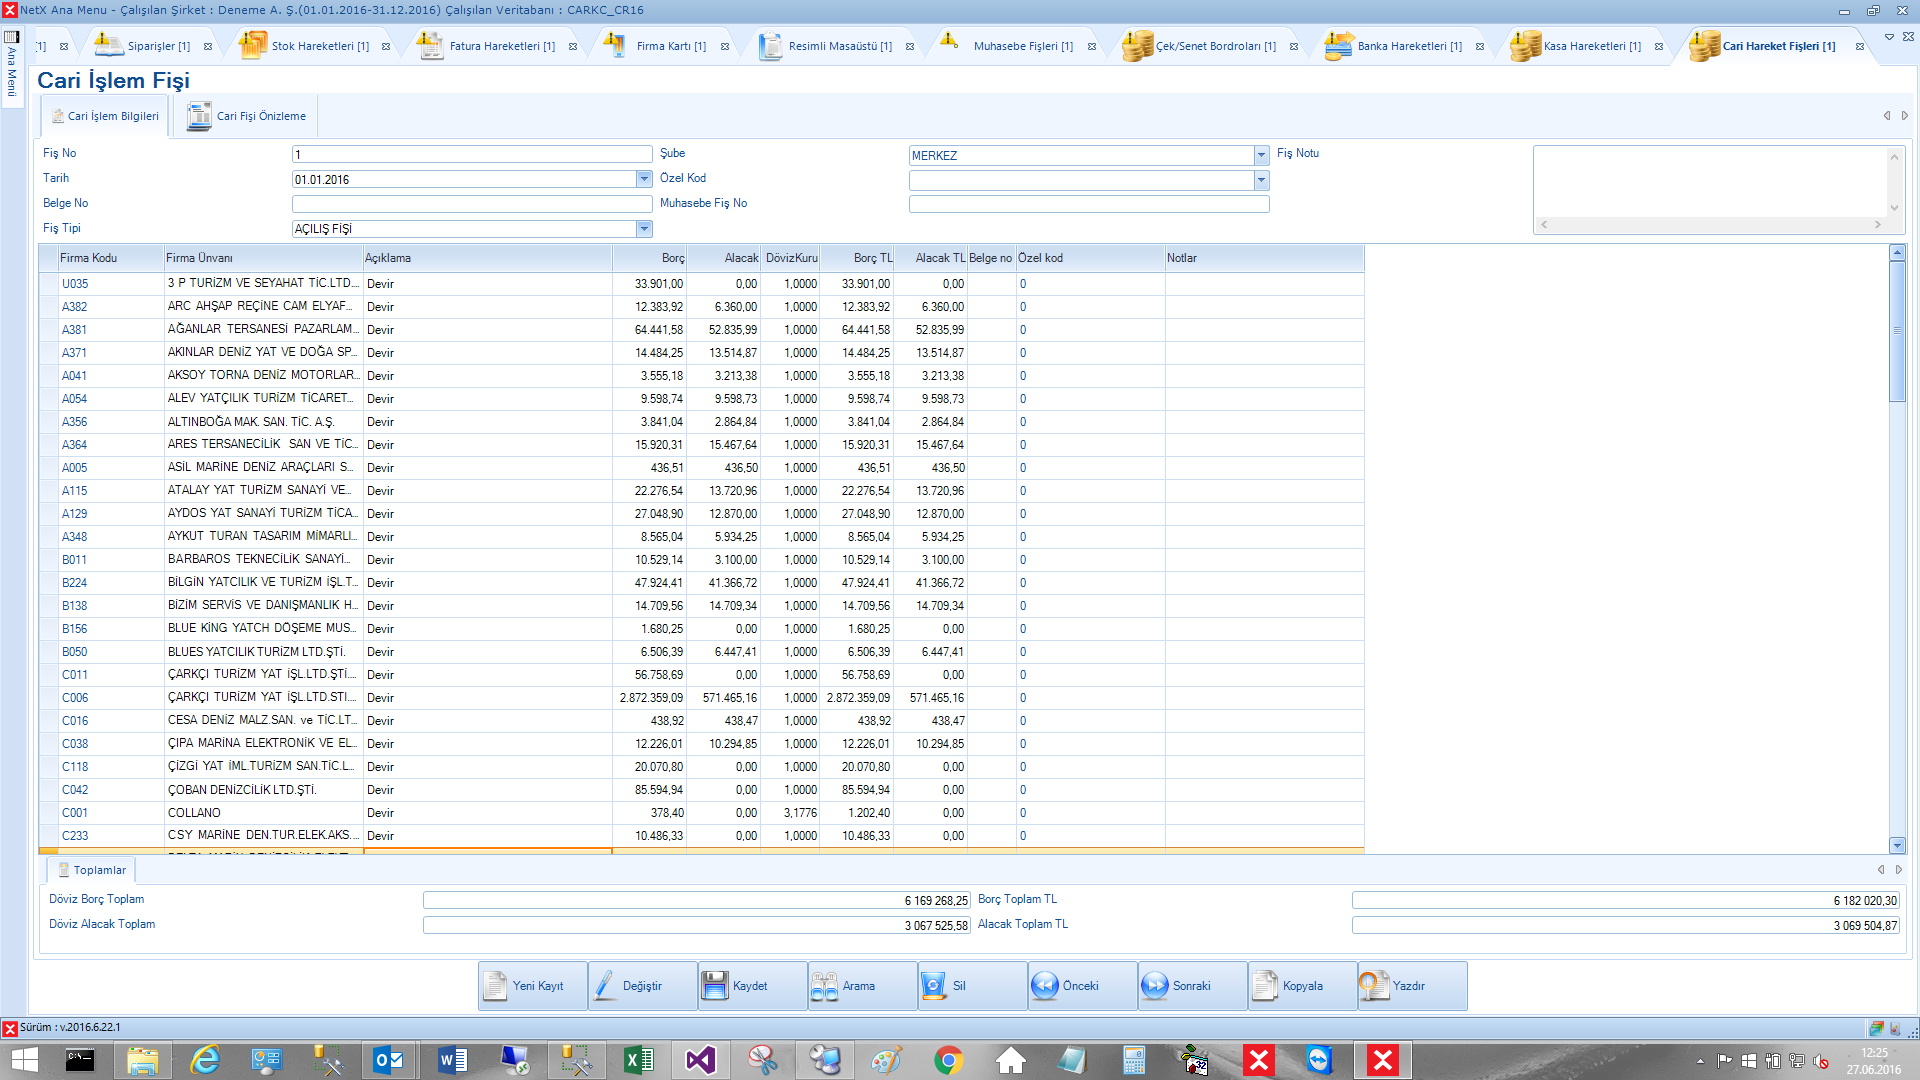Click the Sil delete icon
This screenshot has width=1920, height=1080.
coord(934,986)
